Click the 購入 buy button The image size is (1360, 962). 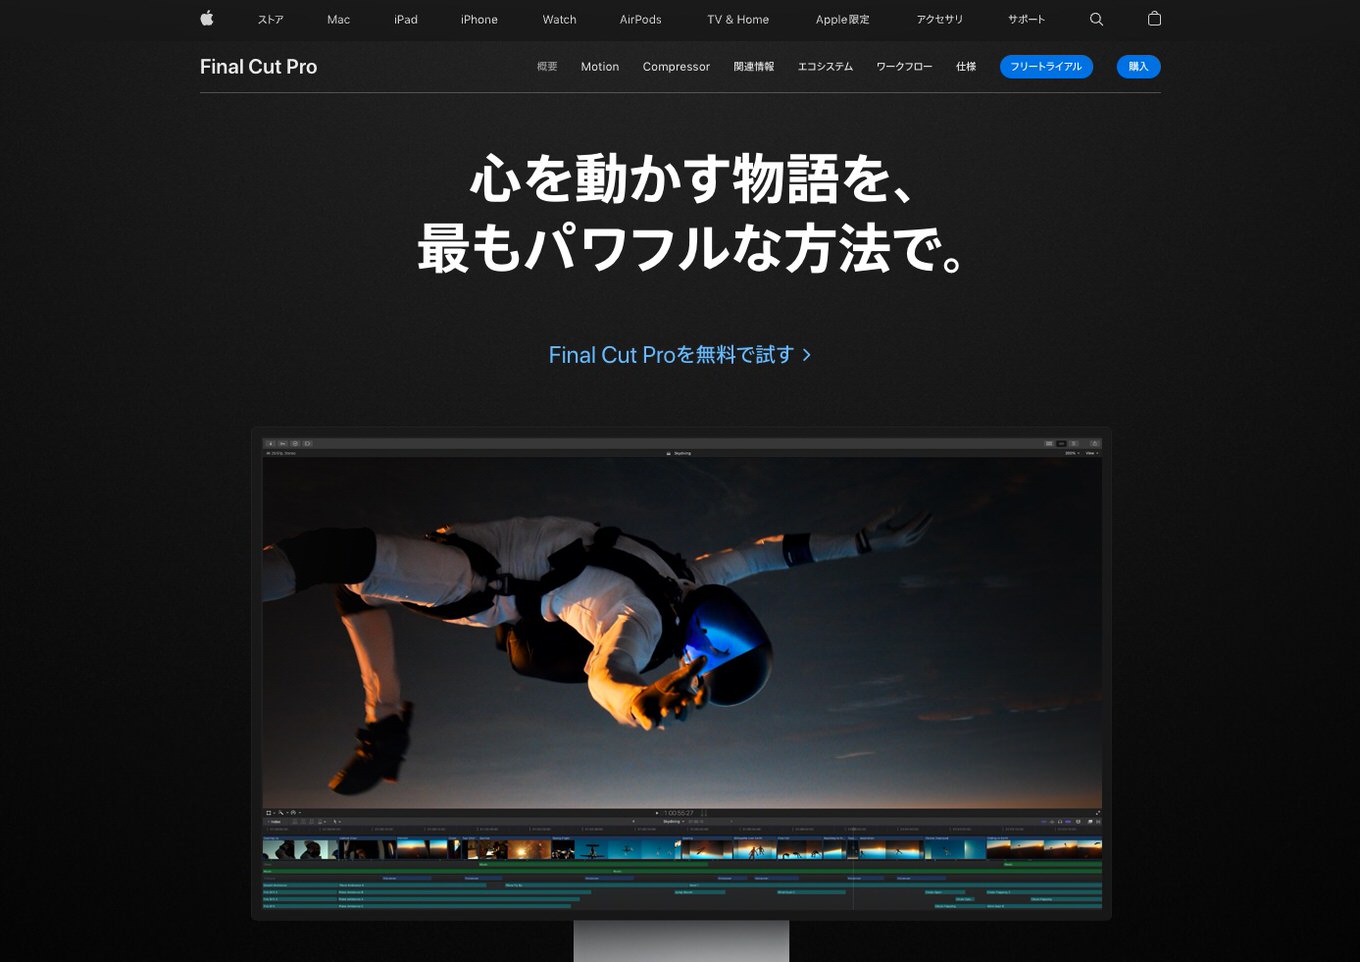point(1138,67)
